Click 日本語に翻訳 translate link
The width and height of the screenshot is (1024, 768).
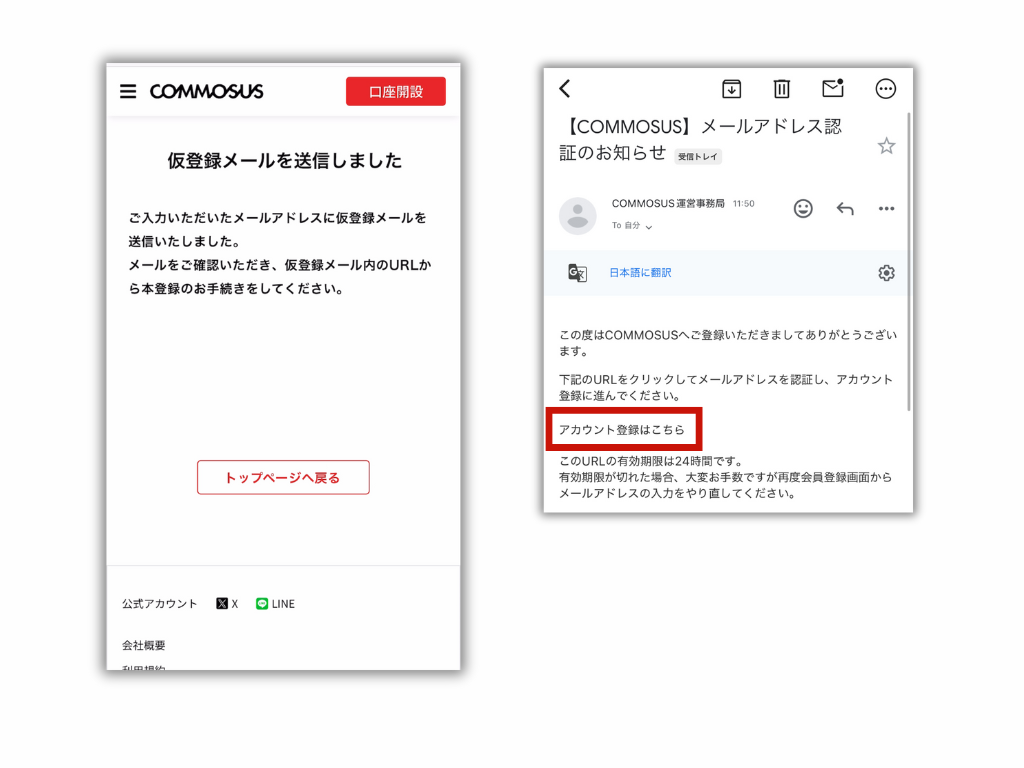point(640,272)
